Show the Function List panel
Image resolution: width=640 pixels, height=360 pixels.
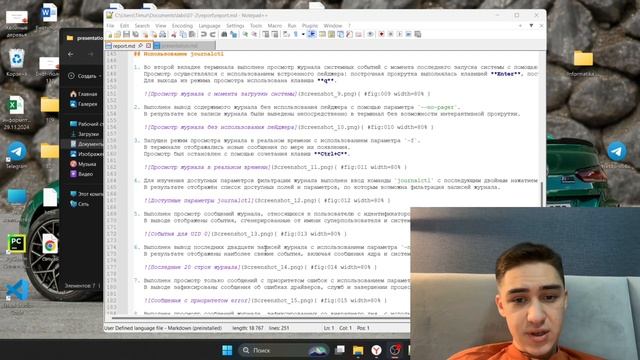pos(349,34)
